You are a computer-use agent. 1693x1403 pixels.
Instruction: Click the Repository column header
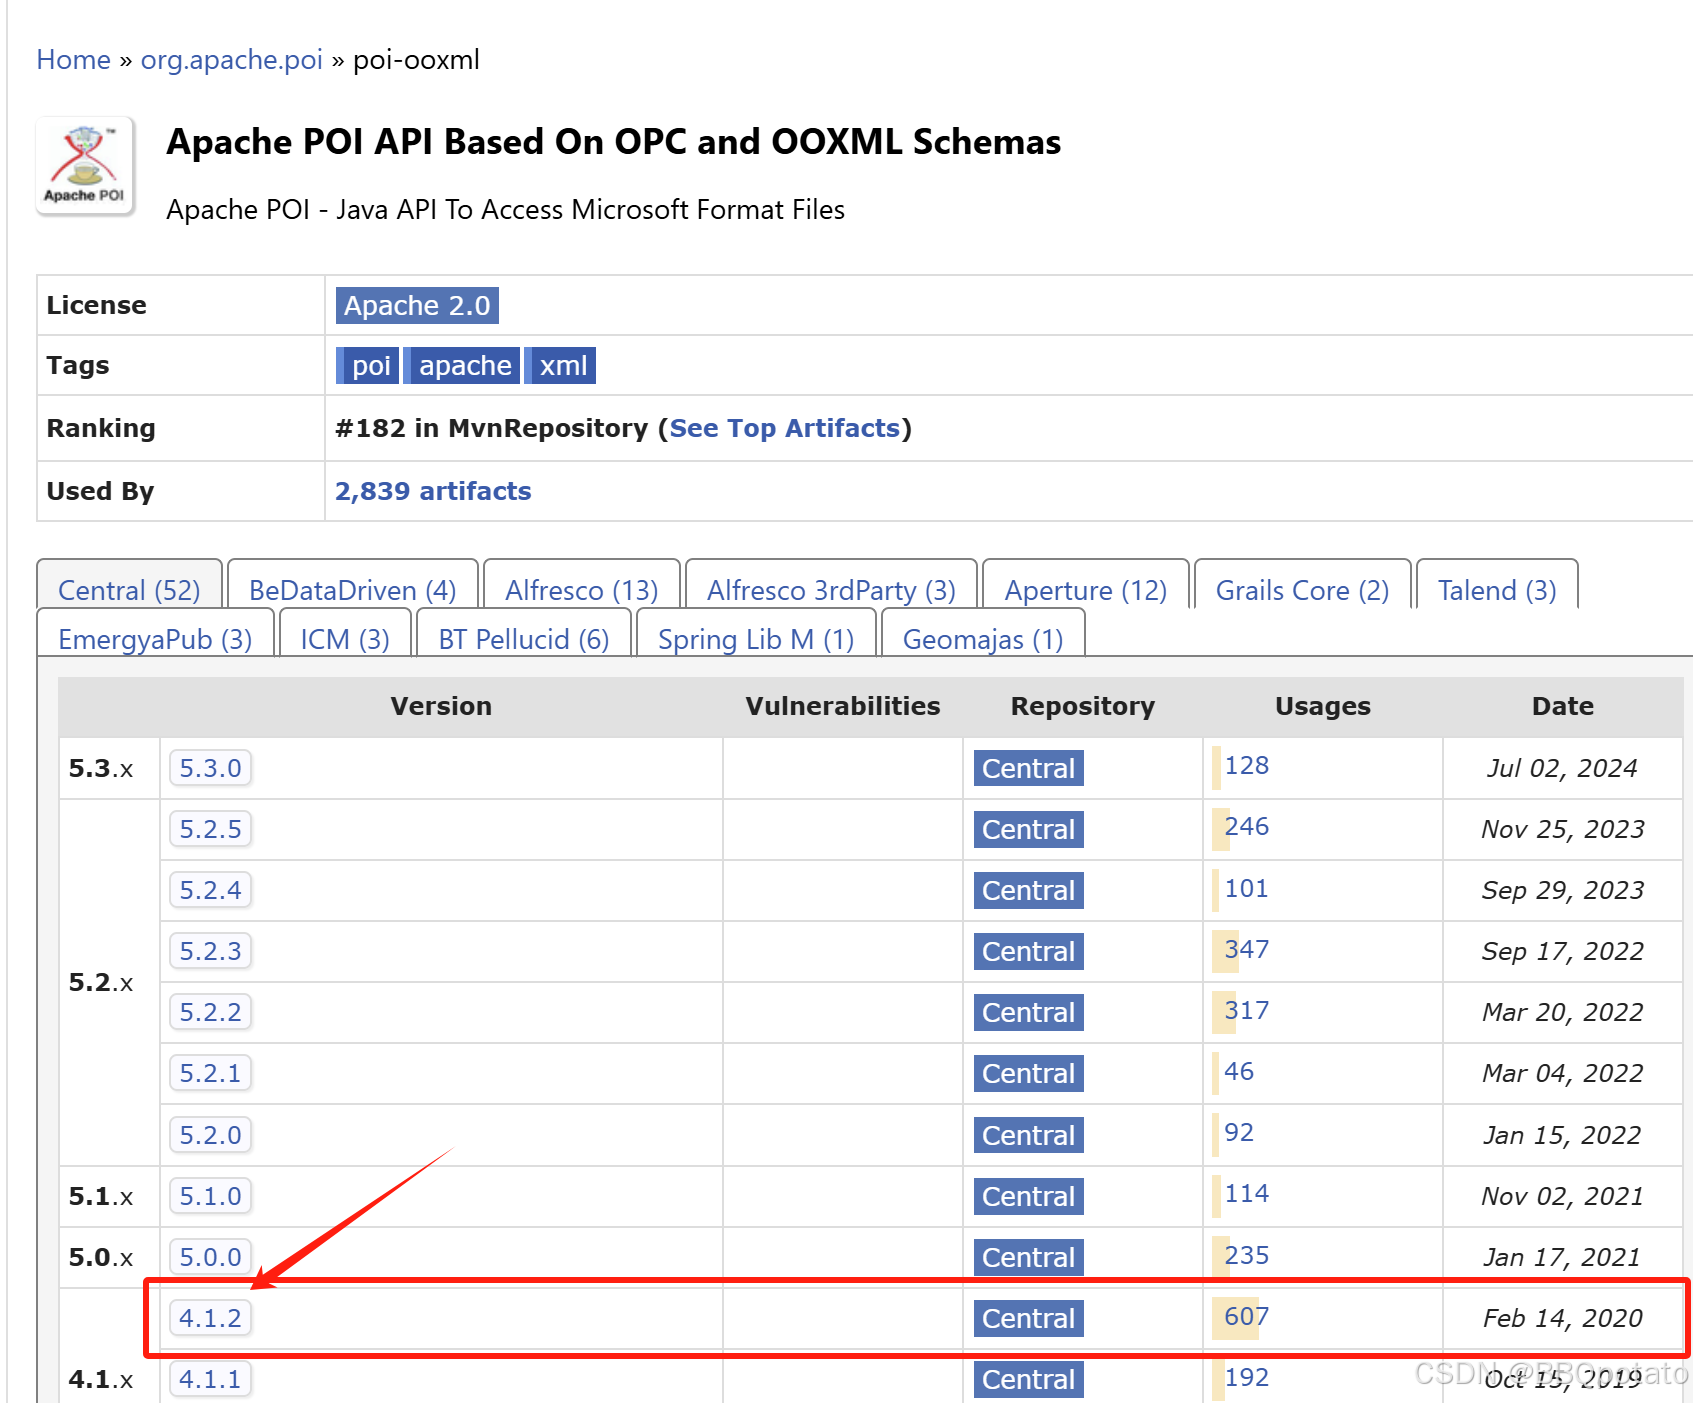point(1083,706)
